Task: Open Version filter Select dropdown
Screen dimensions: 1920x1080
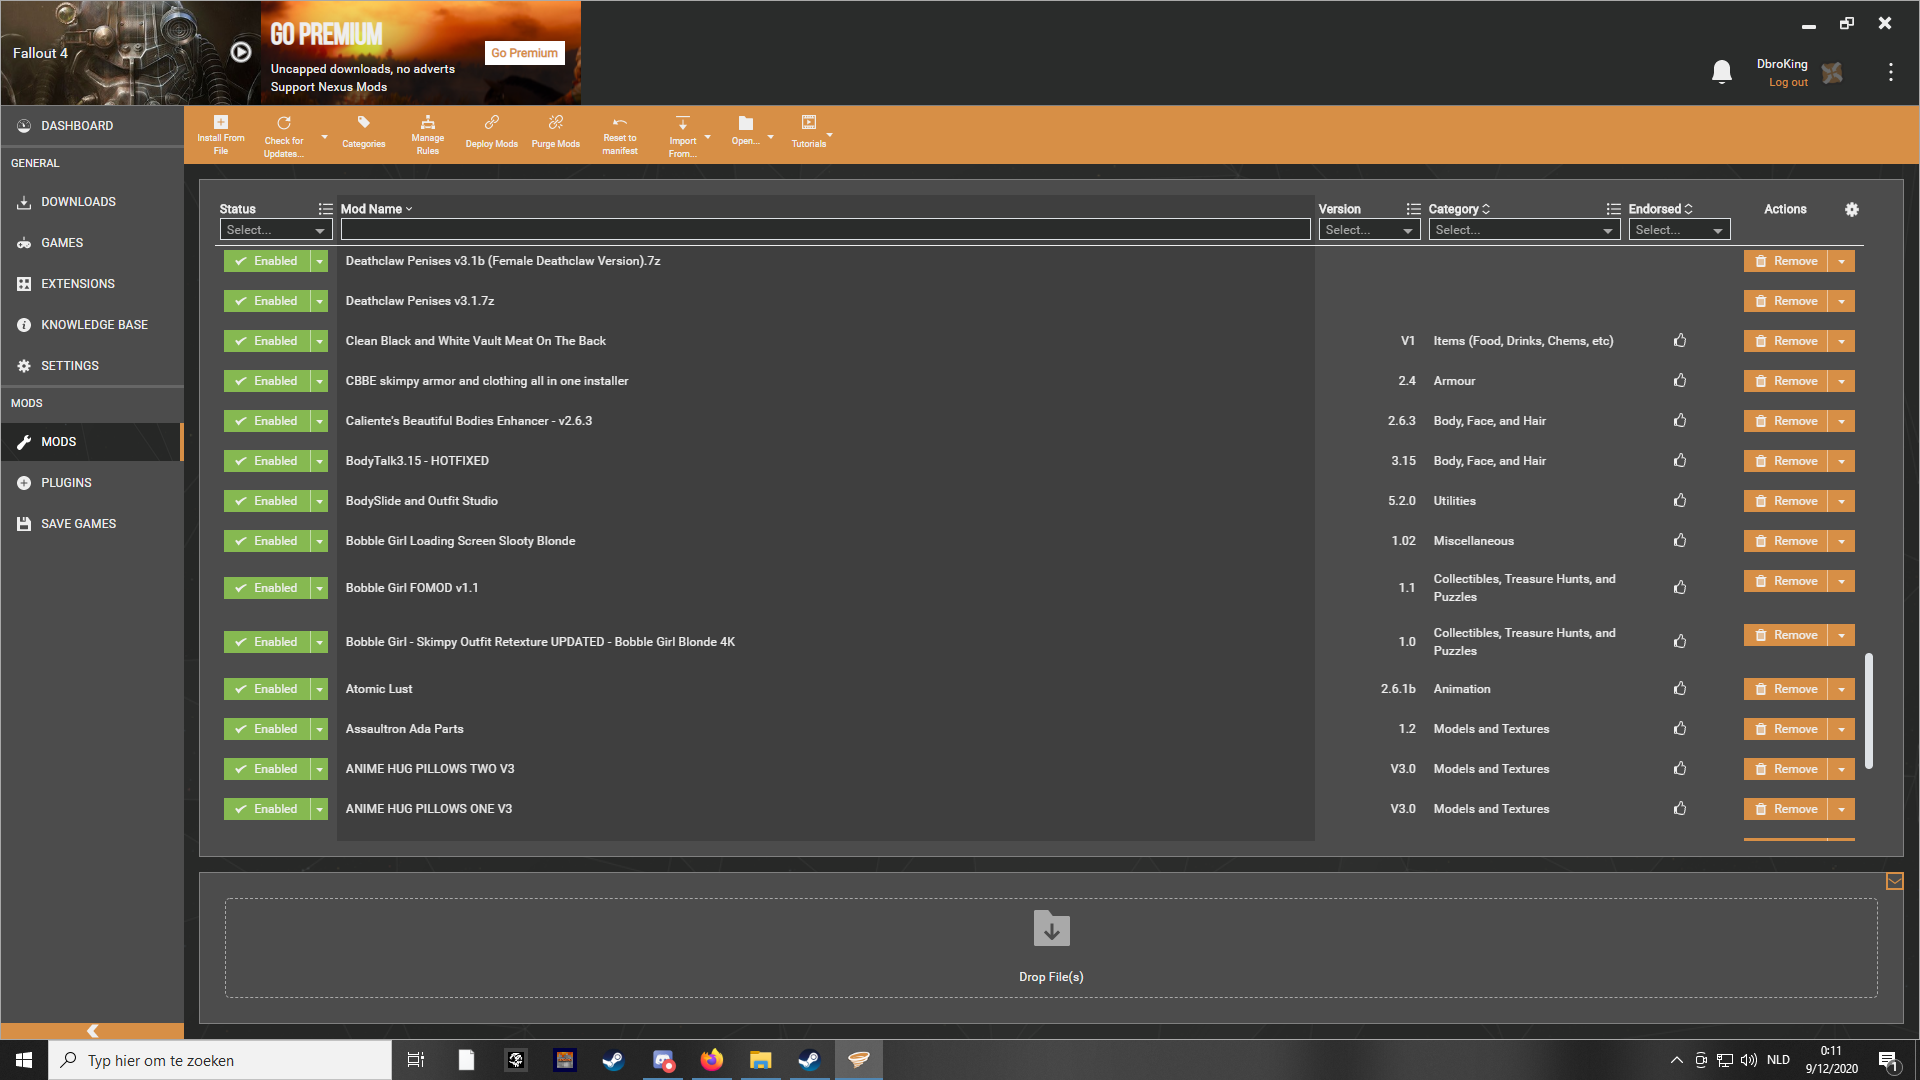Action: click(x=1369, y=230)
